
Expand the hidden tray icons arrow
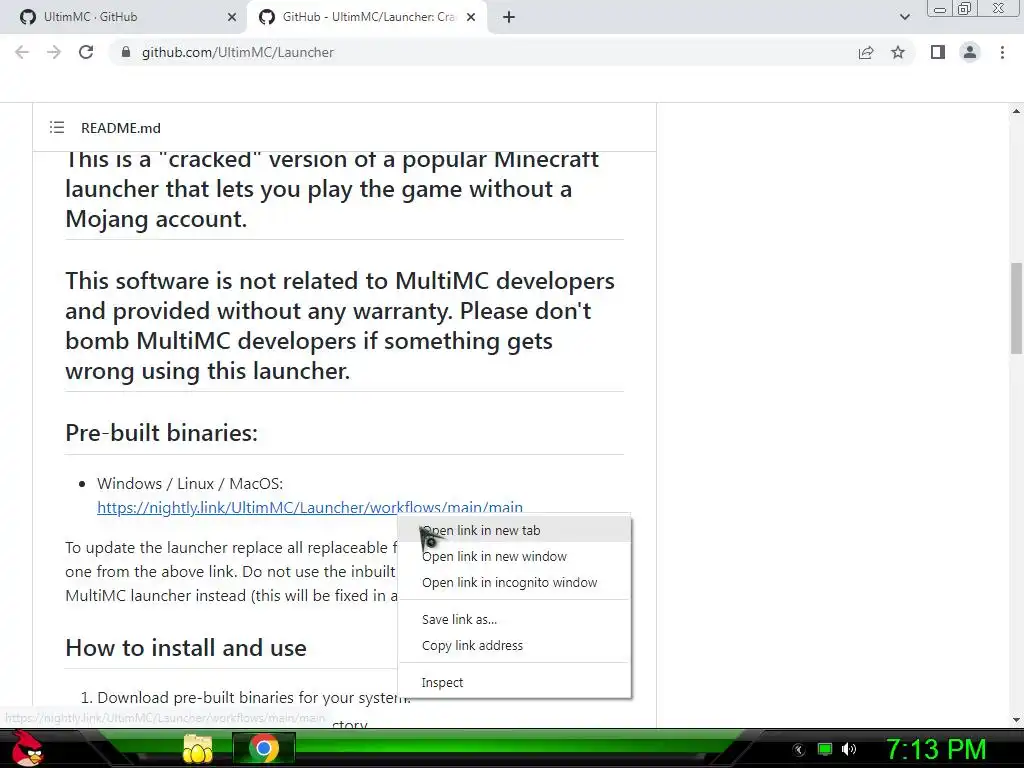pos(799,750)
